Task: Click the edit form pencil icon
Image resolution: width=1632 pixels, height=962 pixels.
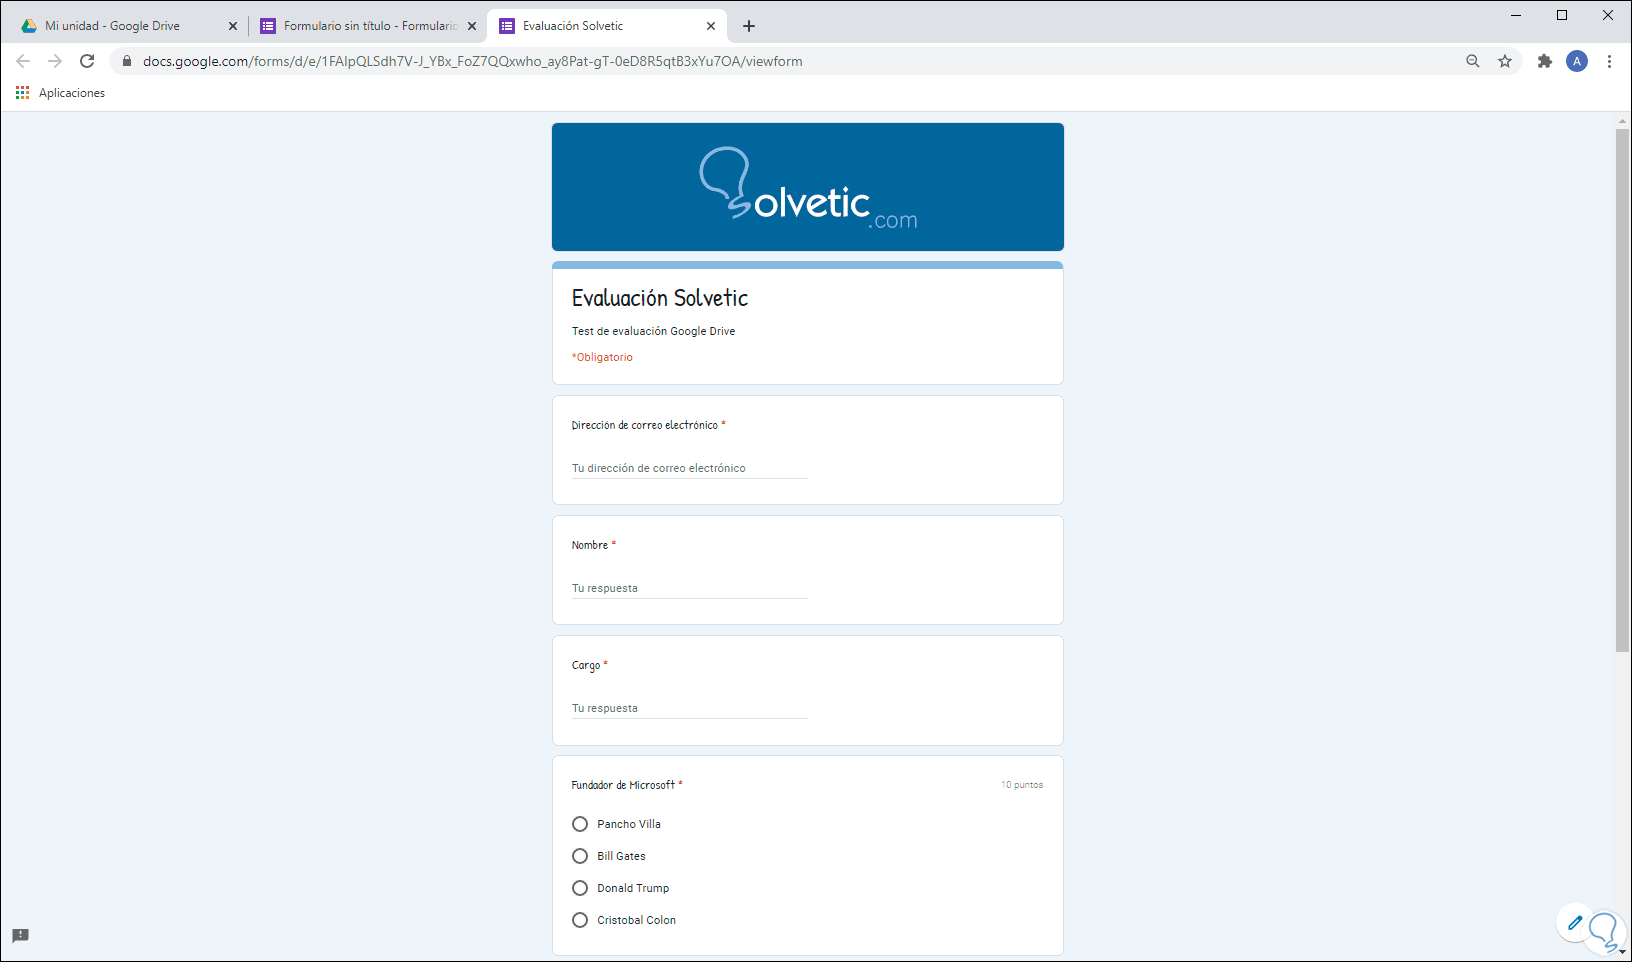Action: [x=1575, y=923]
